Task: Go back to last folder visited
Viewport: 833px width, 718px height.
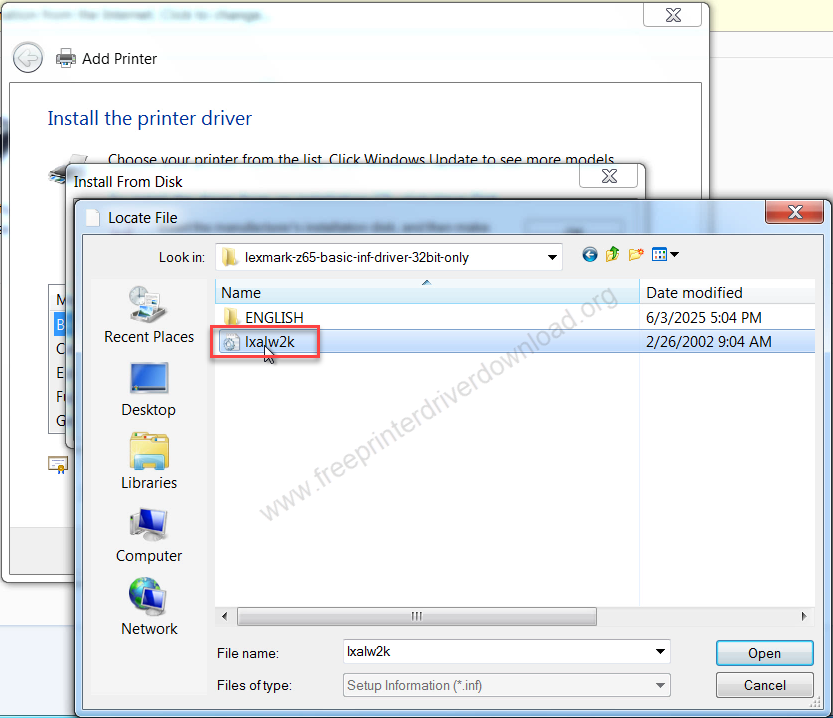Action: coord(590,255)
